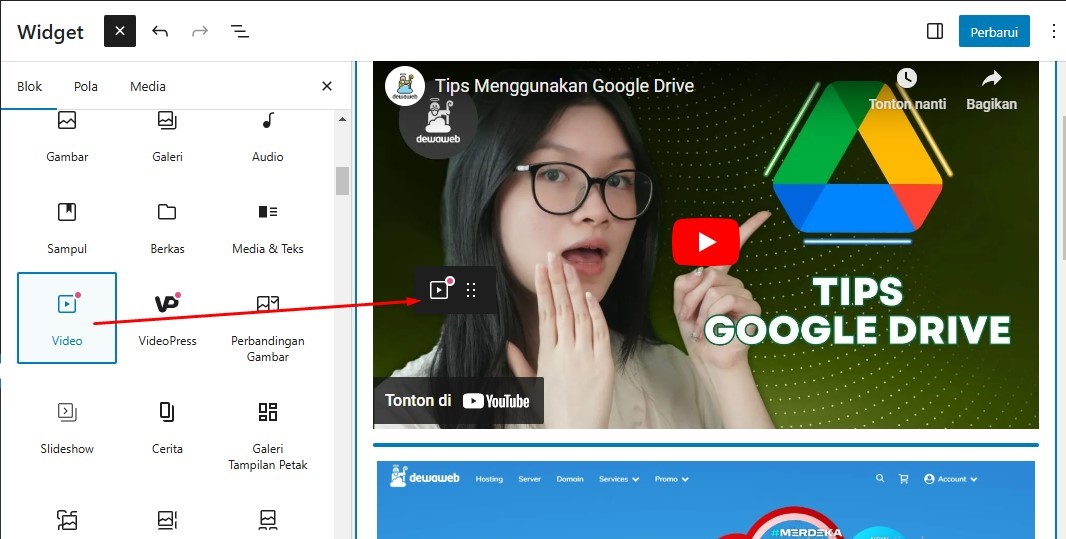Click the search icon in the dewaweb preview

coord(880,479)
